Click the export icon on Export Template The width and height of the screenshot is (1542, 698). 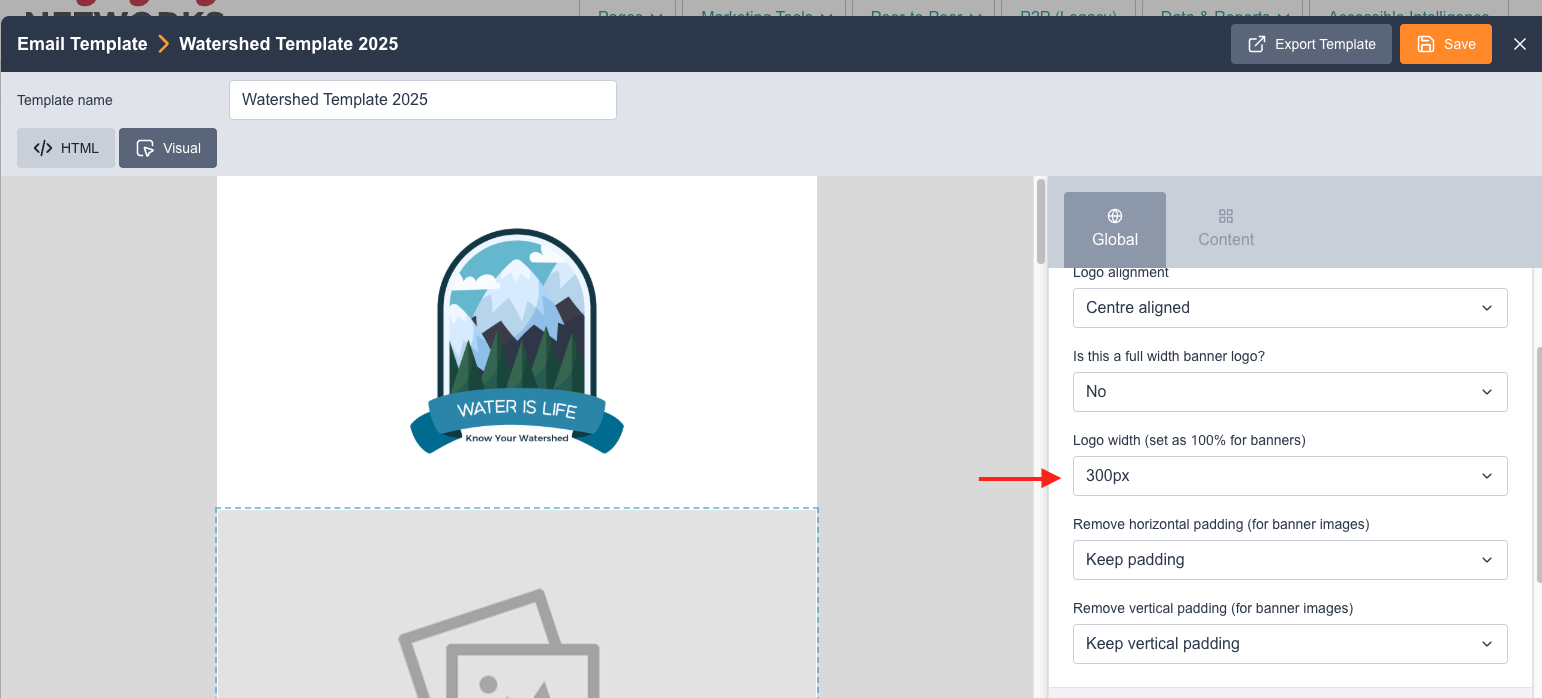tap(1257, 44)
